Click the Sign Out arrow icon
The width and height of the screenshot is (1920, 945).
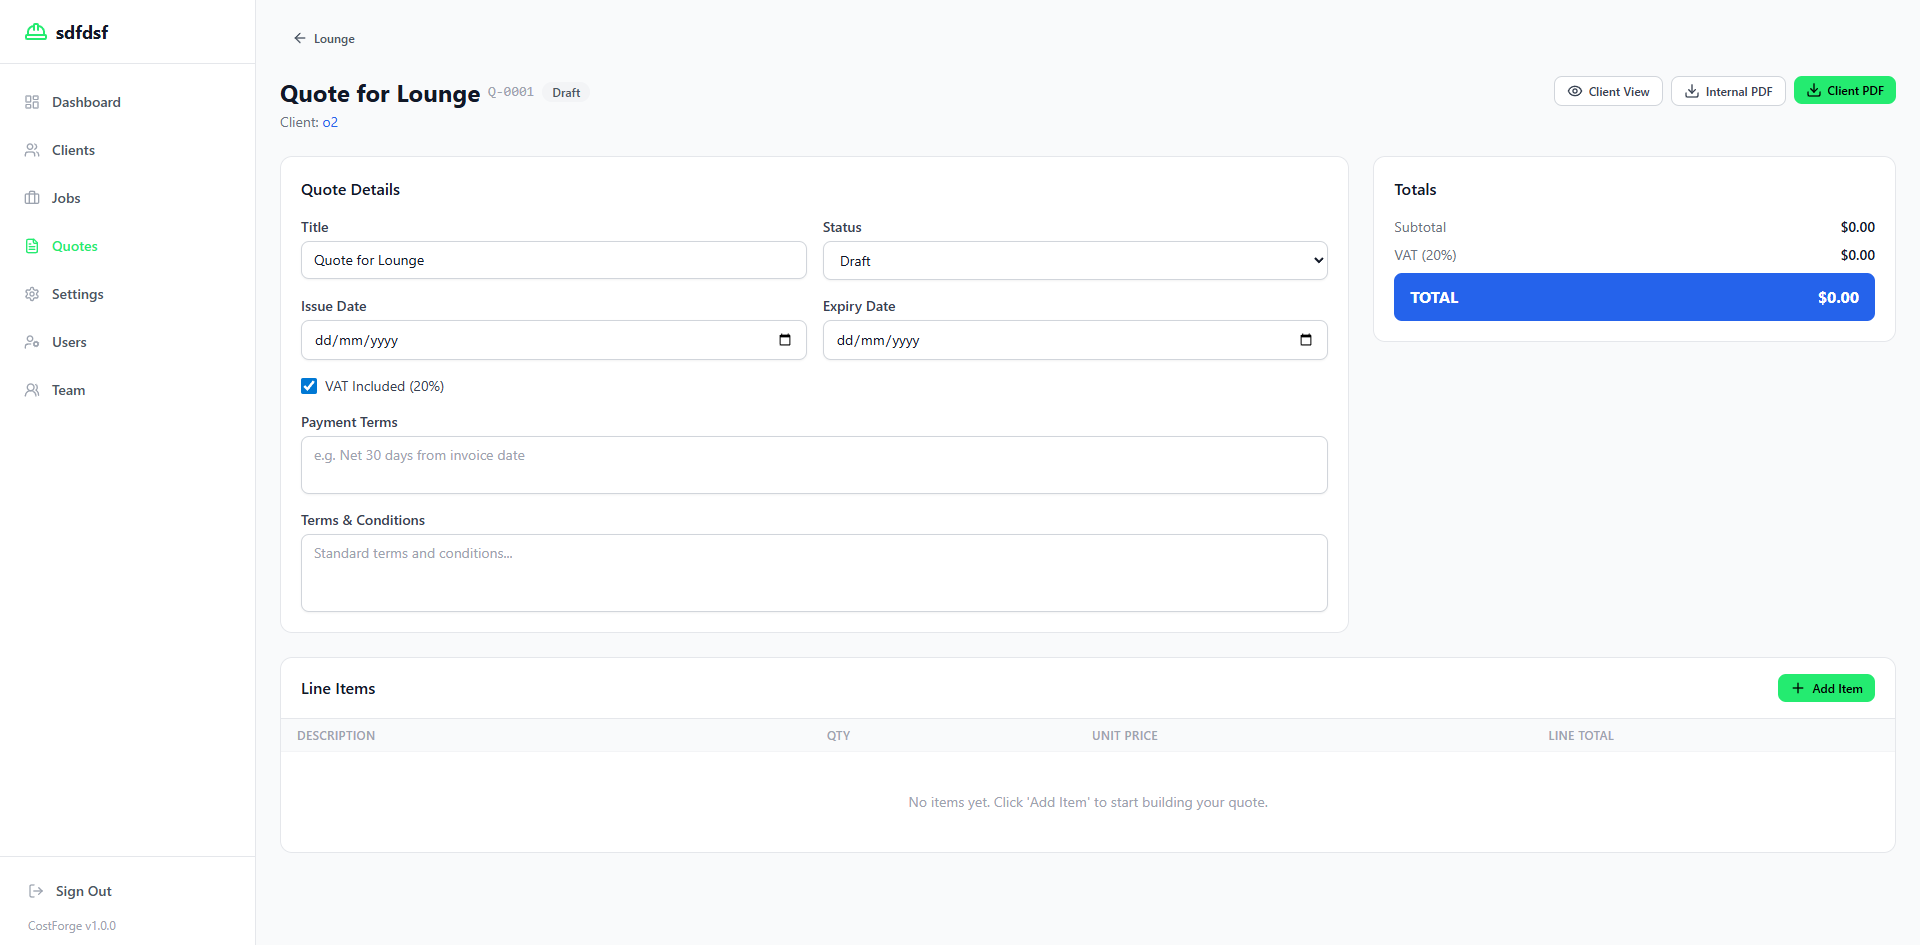[x=36, y=891]
